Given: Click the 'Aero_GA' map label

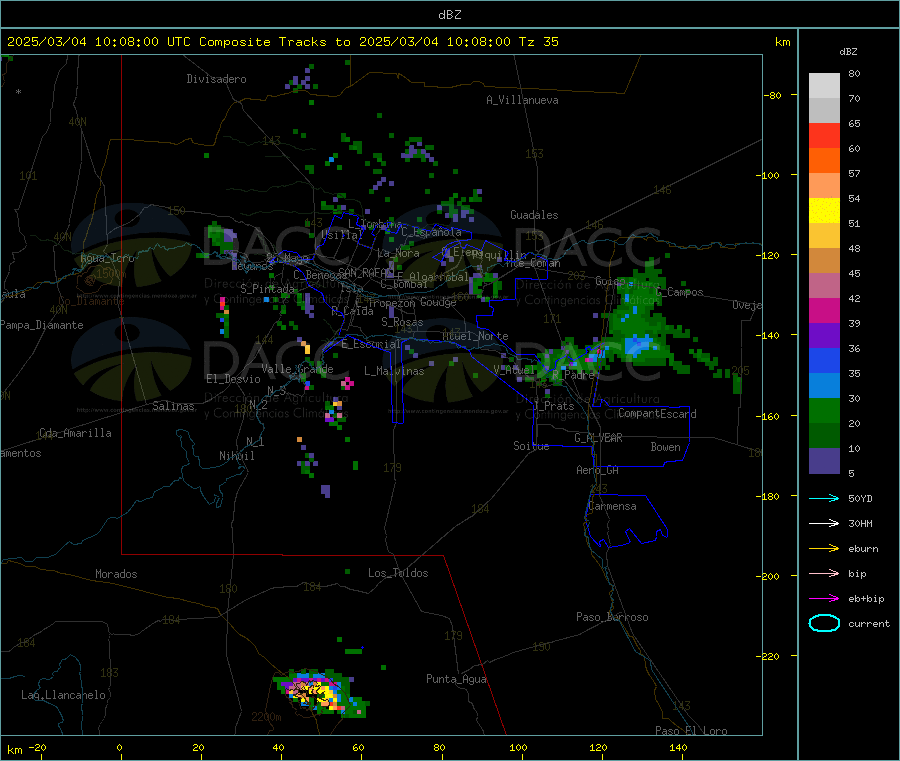Looking at the screenshot, I should pos(598,471).
